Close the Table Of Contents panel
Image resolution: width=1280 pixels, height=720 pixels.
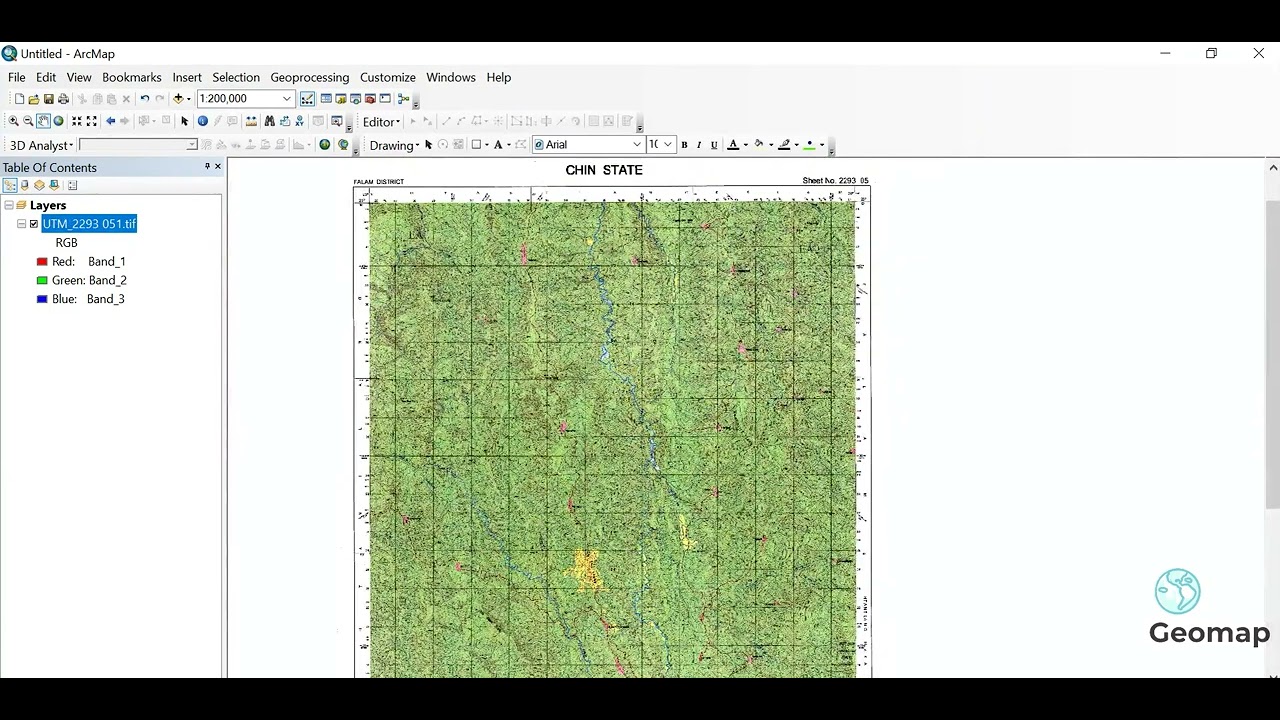[x=218, y=167]
